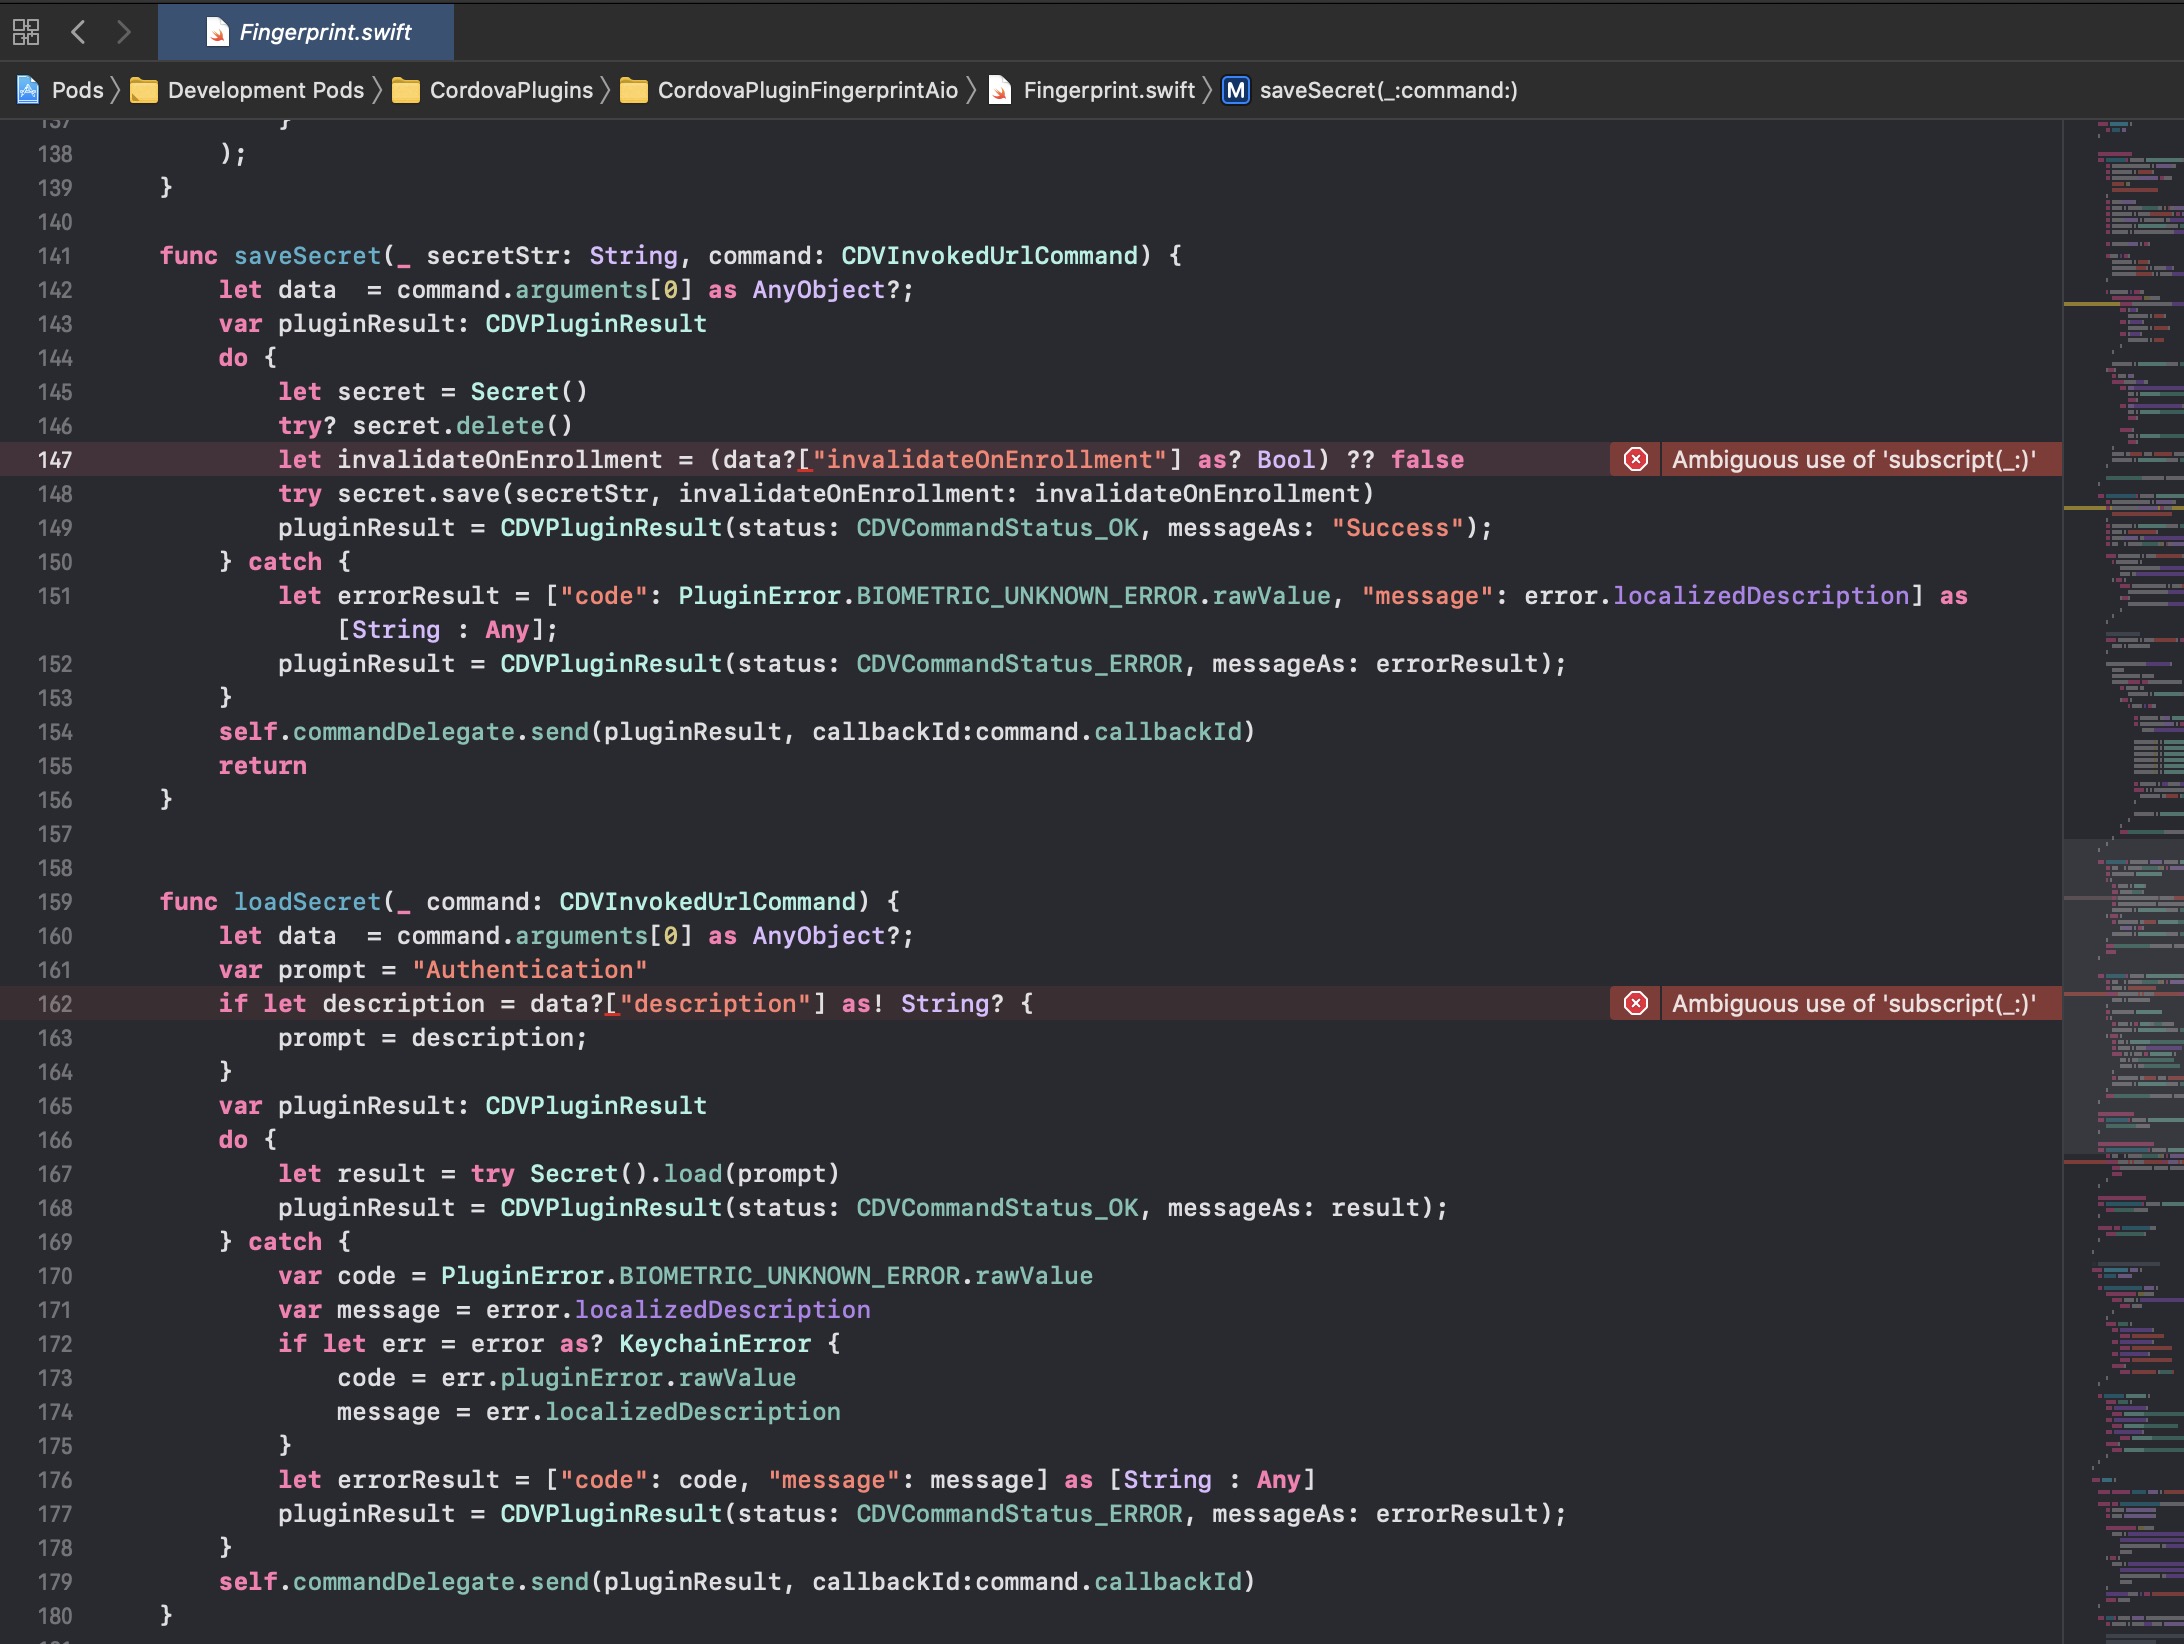
Task: Open the saveSecret(_:command:) jump bar menu
Action: point(1388,90)
